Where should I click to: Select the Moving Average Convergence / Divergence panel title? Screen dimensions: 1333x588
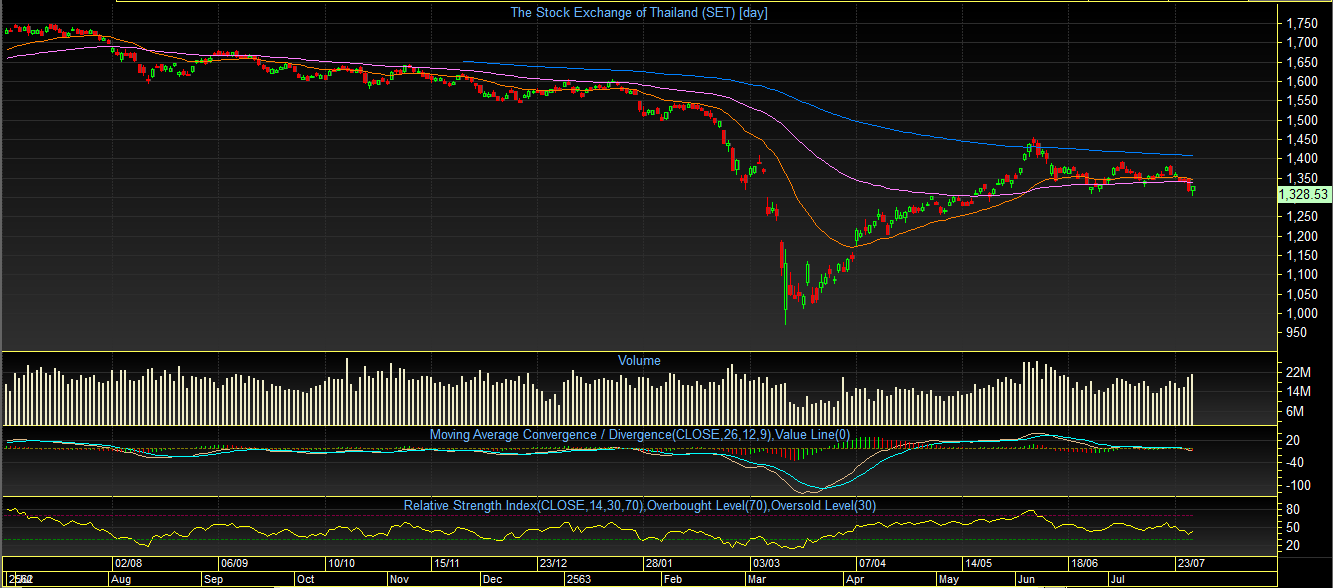pos(639,434)
